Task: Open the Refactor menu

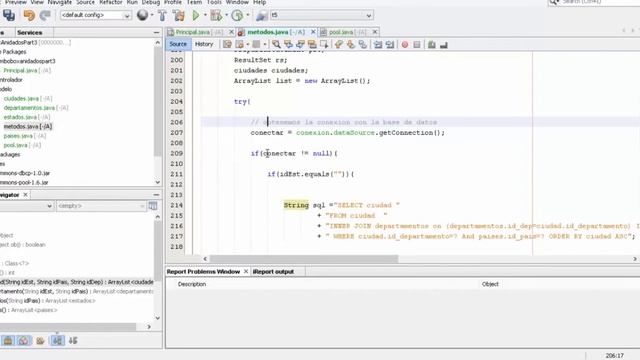Action: pyautogui.click(x=111, y=2)
